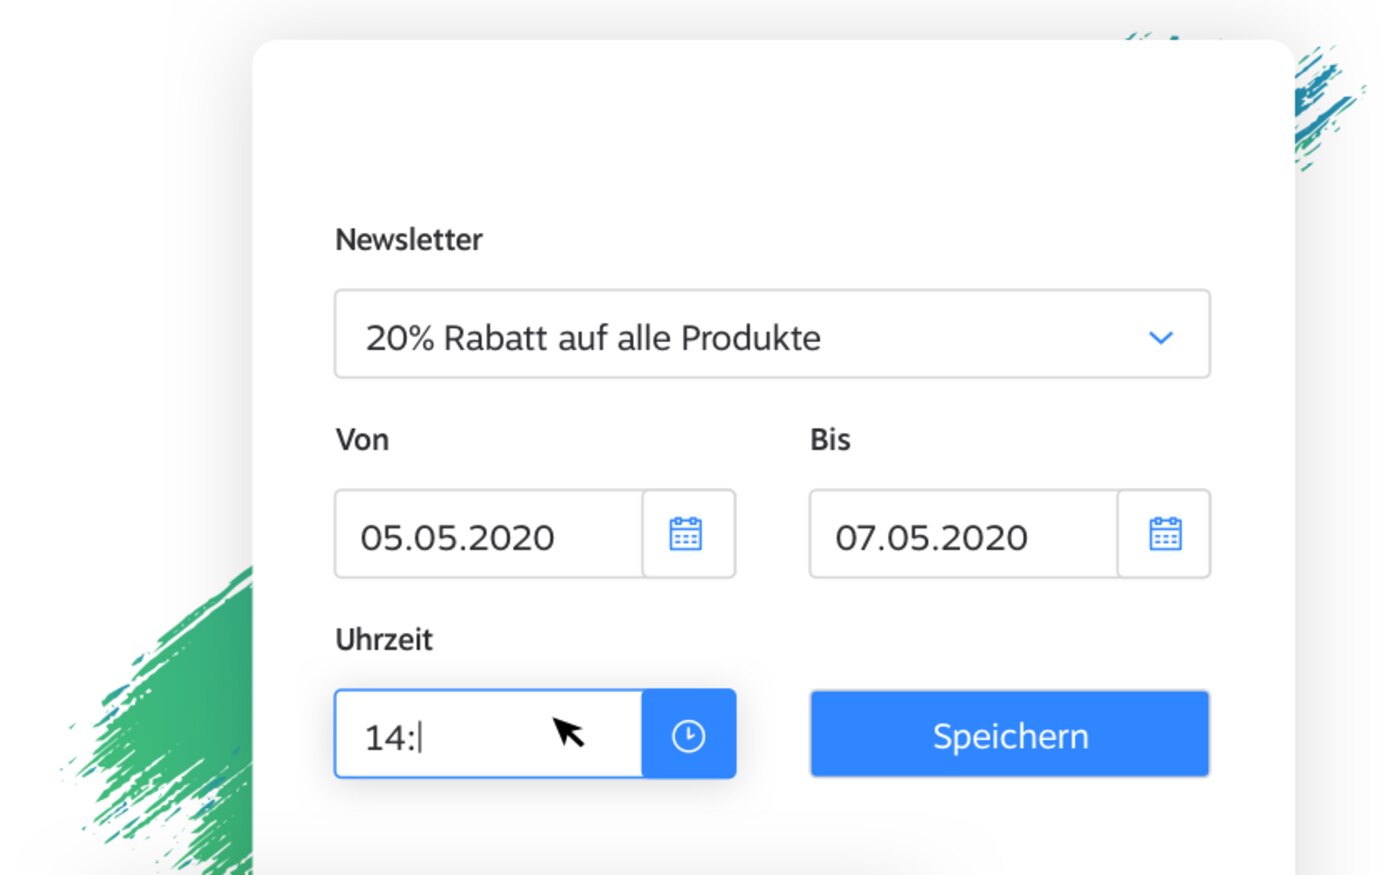Click the Uhrzeit label
This screenshot has width=1400, height=875.
tap(384, 640)
